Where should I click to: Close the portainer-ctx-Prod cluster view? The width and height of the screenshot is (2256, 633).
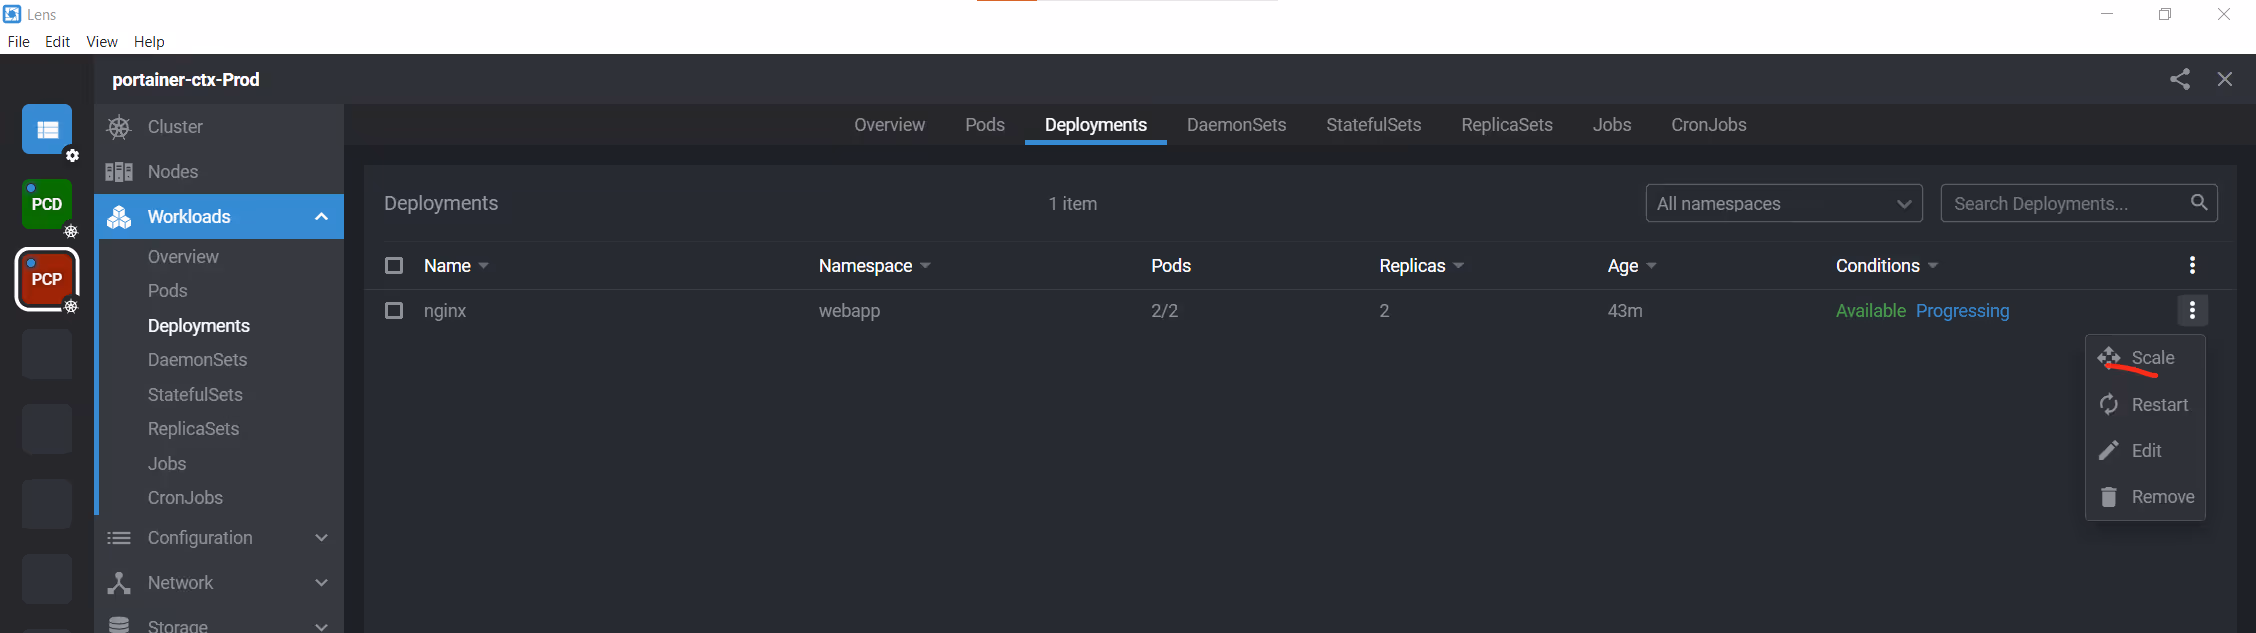click(x=2225, y=80)
